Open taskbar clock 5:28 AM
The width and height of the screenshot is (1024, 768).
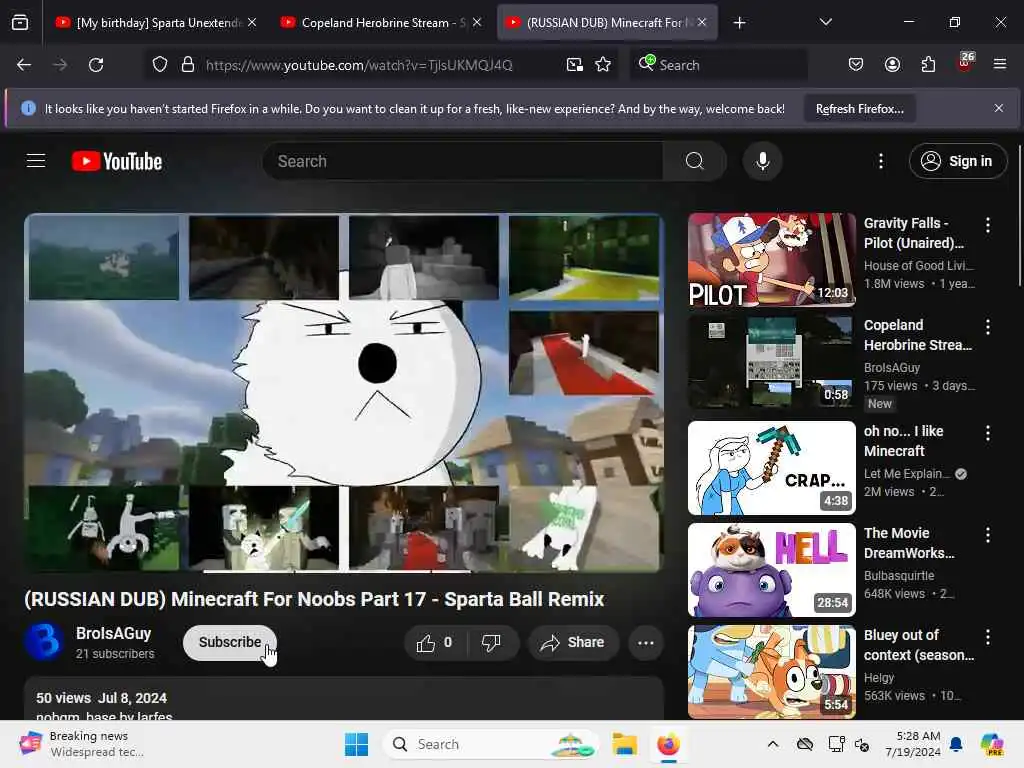pyautogui.click(x=913, y=744)
